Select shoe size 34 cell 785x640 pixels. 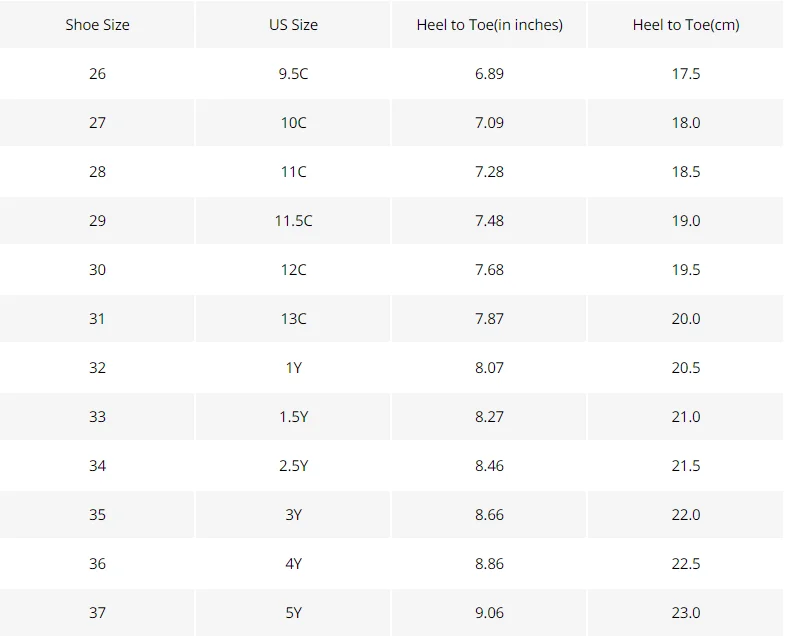click(97, 466)
